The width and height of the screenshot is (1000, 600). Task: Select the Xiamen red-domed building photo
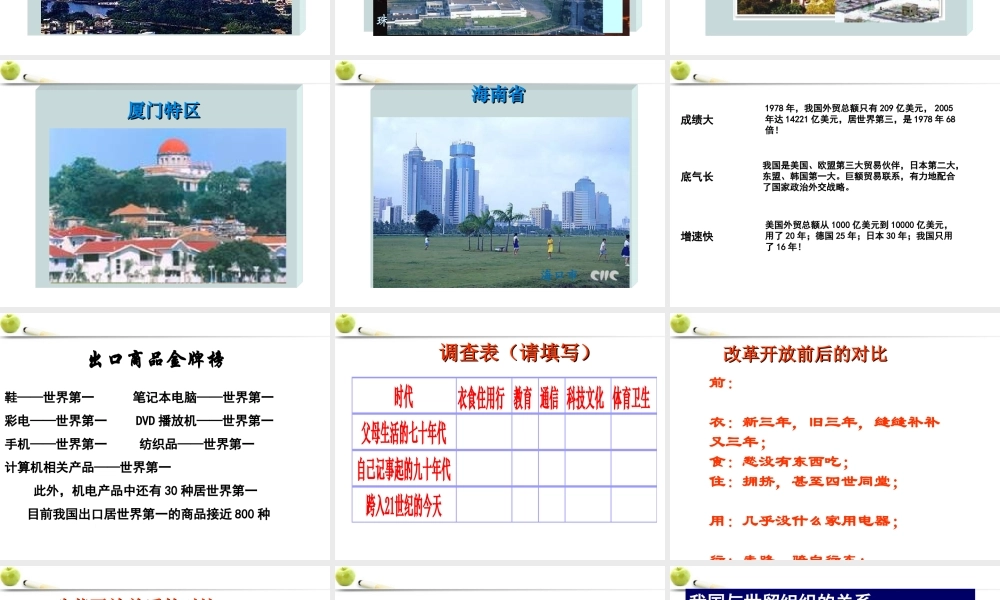click(x=168, y=205)
